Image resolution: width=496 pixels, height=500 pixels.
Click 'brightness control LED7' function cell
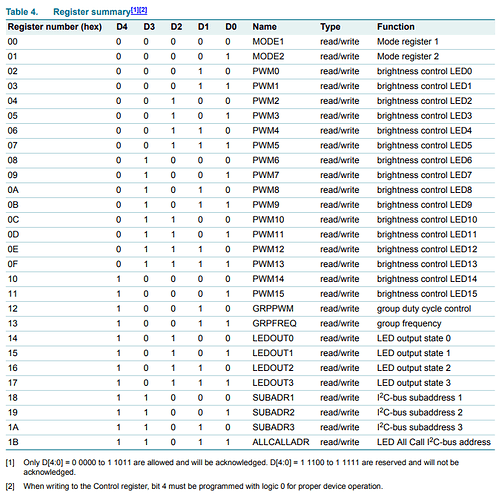pos(424,175)
